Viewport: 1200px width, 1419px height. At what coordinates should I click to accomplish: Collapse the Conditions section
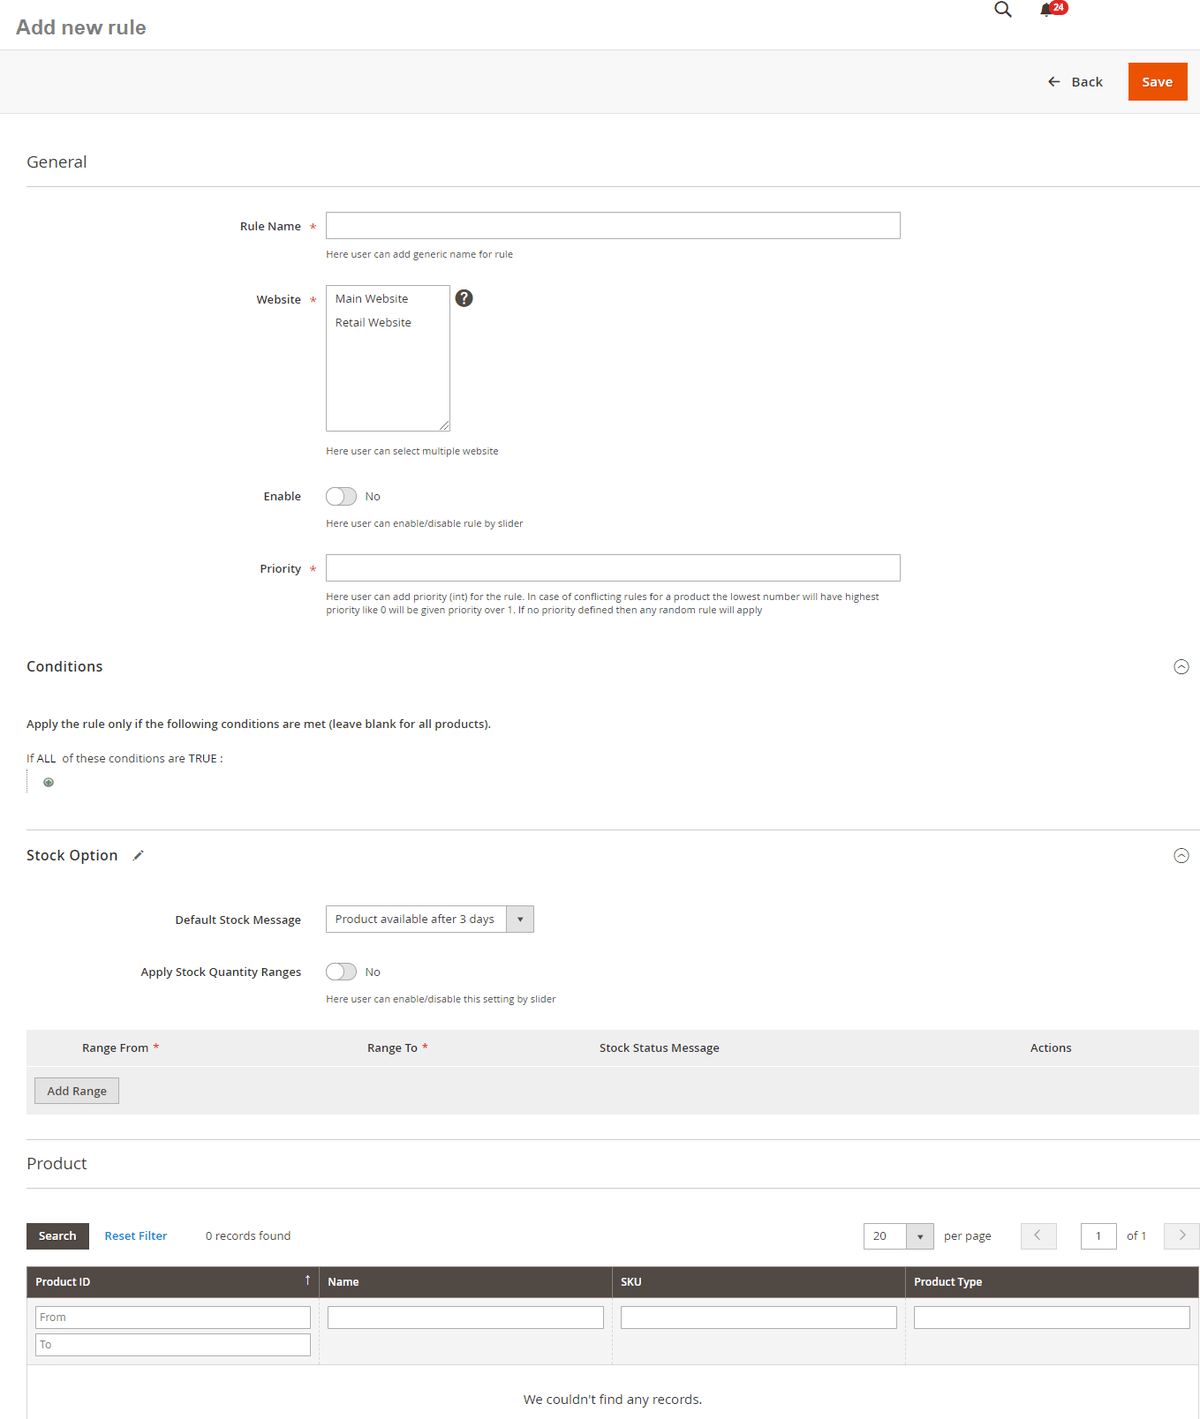1181,667
